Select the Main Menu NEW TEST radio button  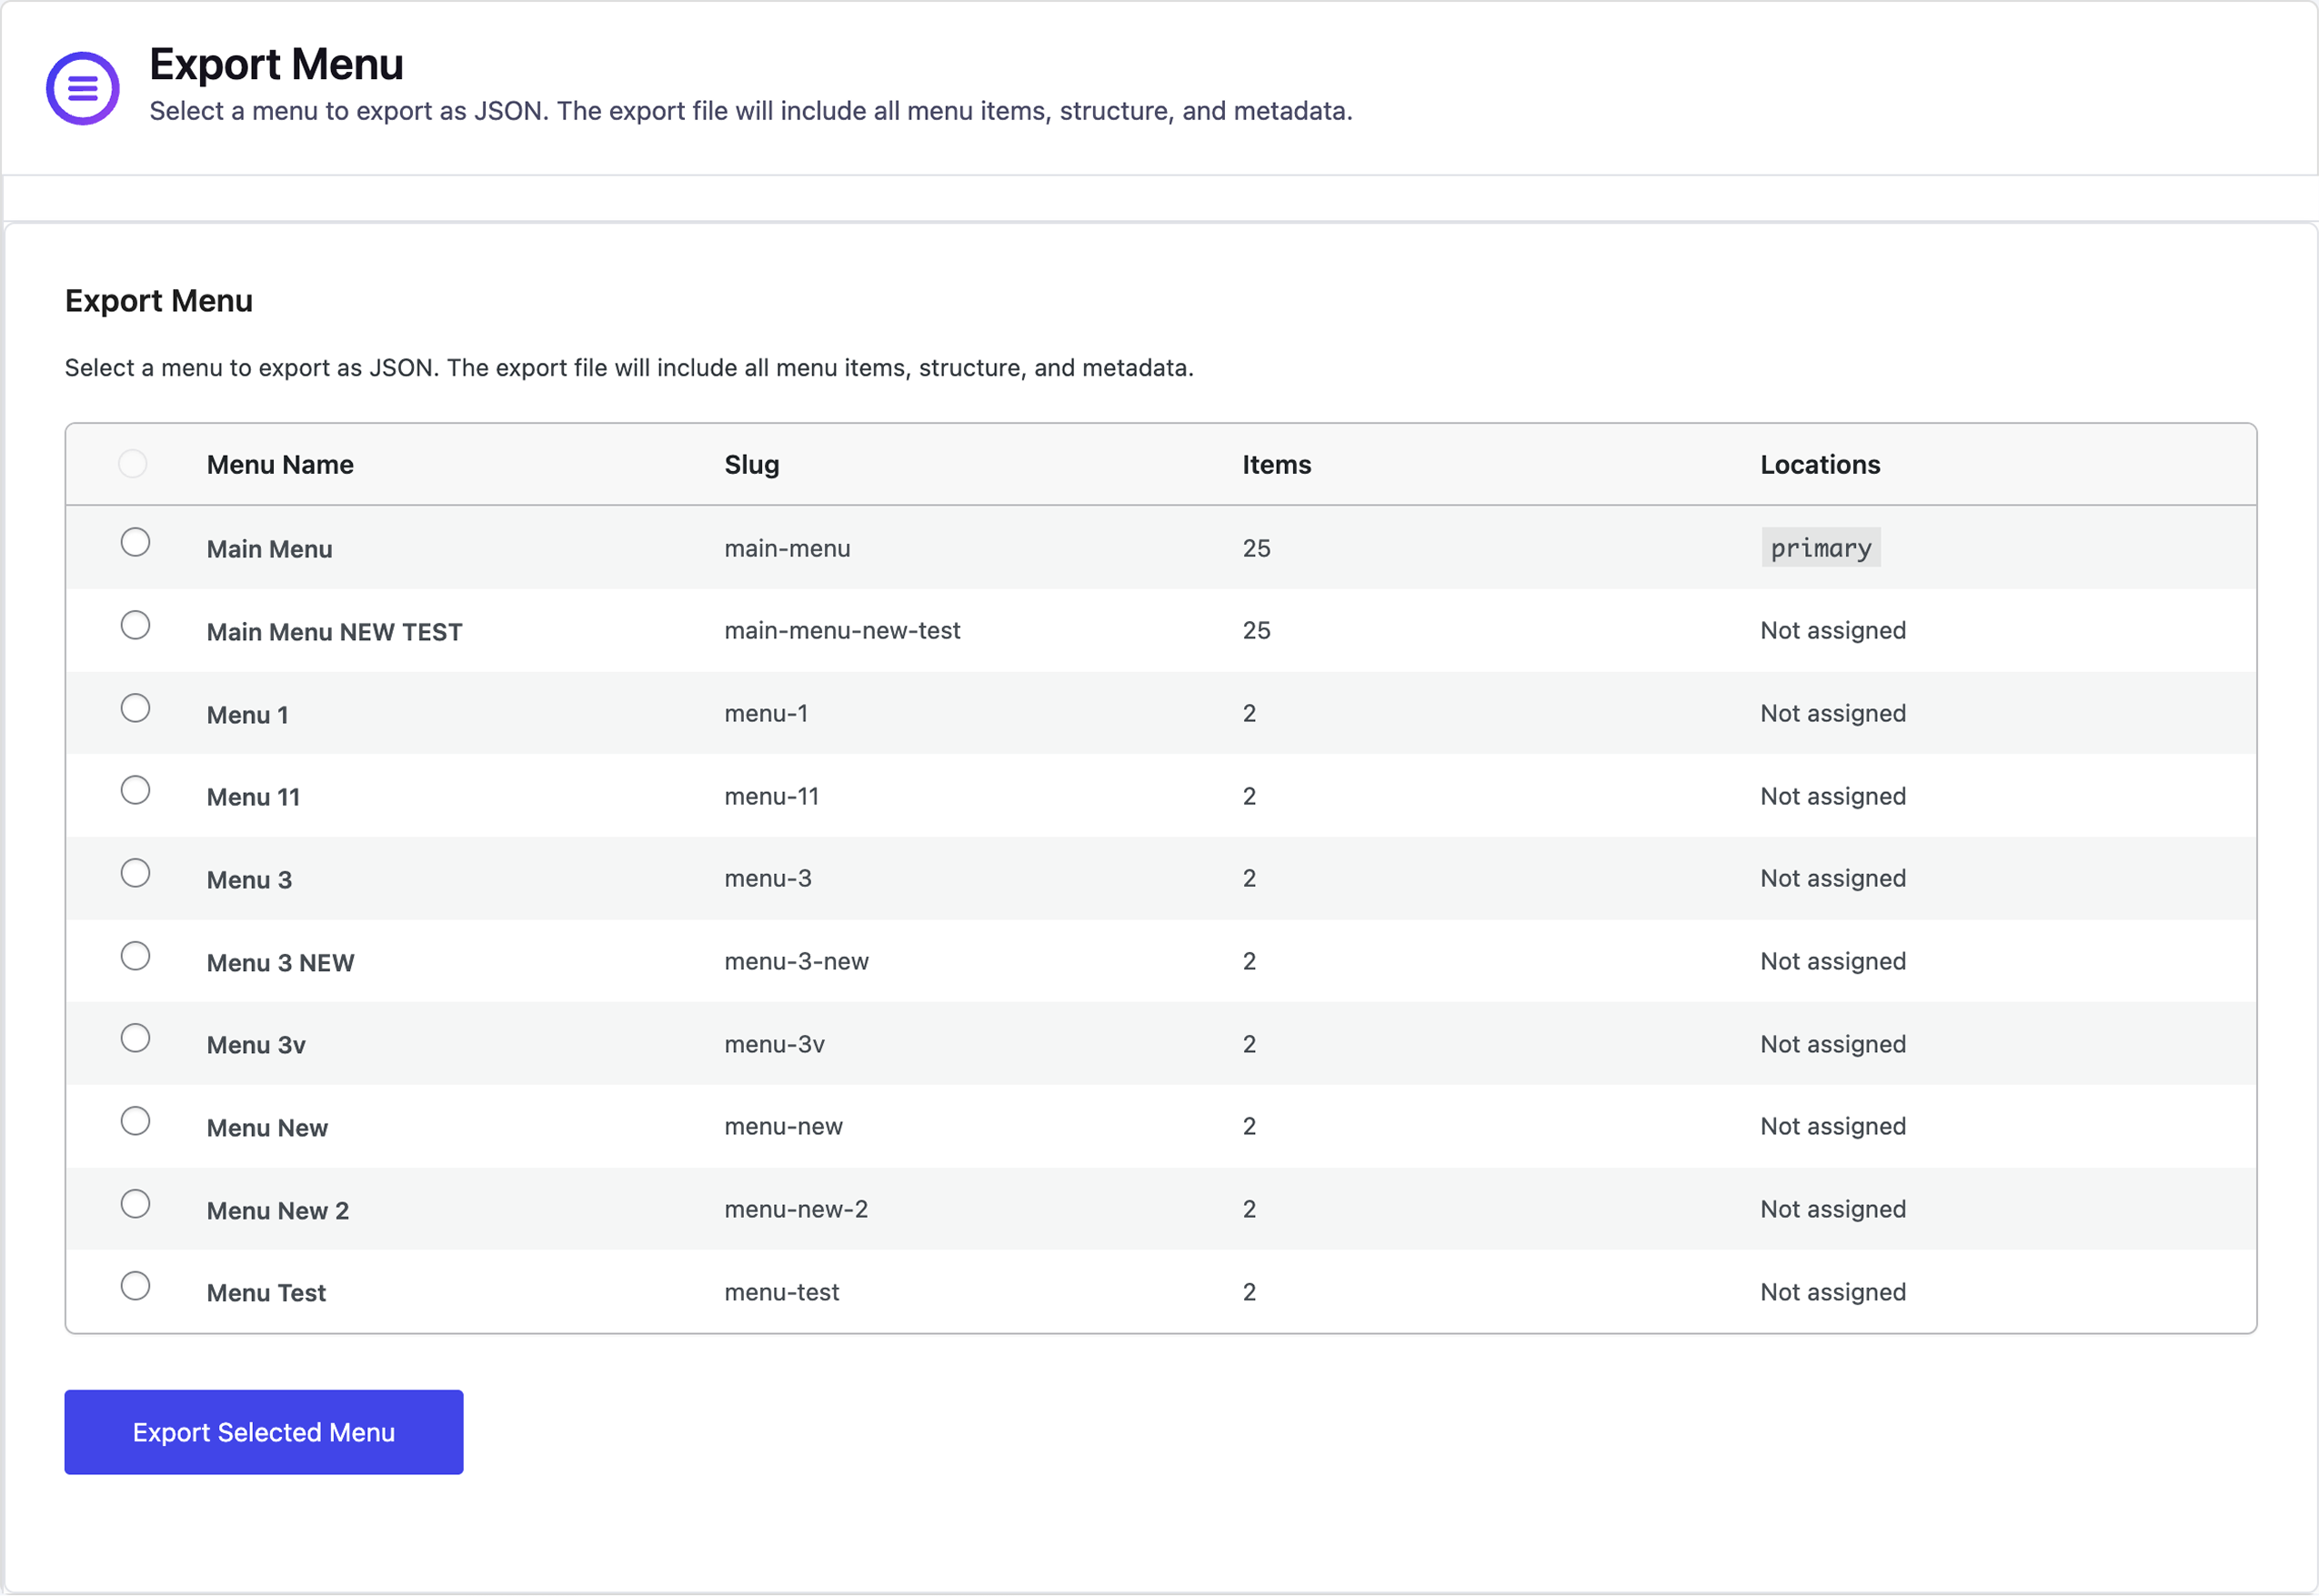pos(136,624)
